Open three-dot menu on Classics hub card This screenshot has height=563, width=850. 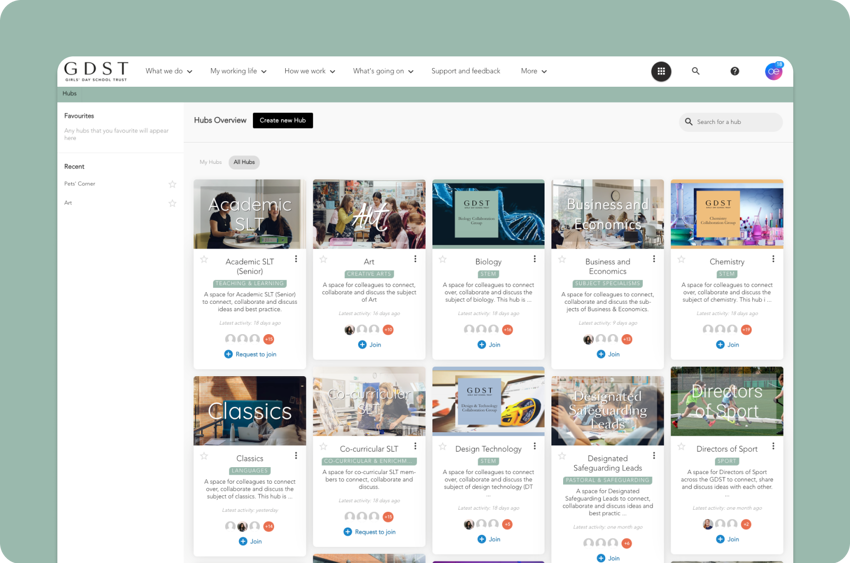(296, 456)
